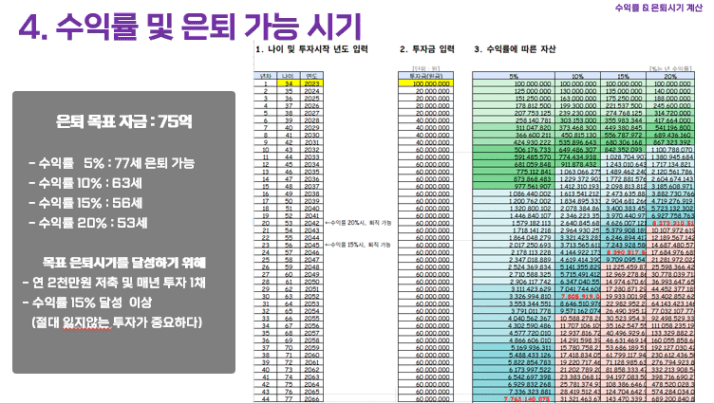Viewport: 714px width, 404px height.
Task: Click the 20% column cell '140,000,000'
Action: click(670, 91)
